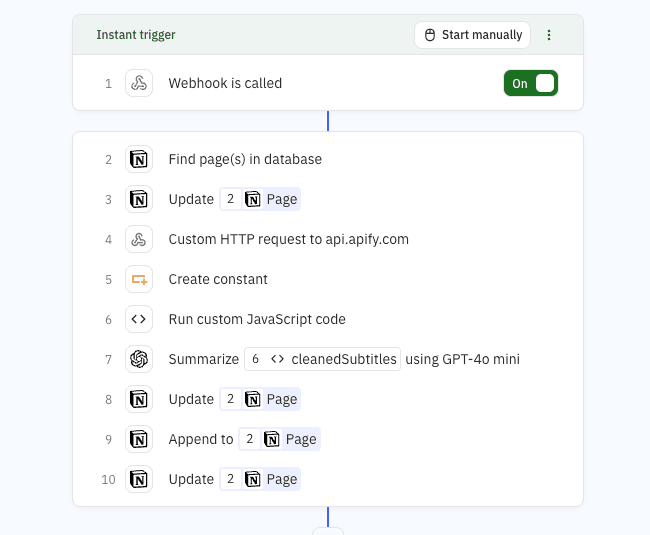Select the Page chip in Append to step
Viewport: 650px width, 535px height.
tap(279, 439)
